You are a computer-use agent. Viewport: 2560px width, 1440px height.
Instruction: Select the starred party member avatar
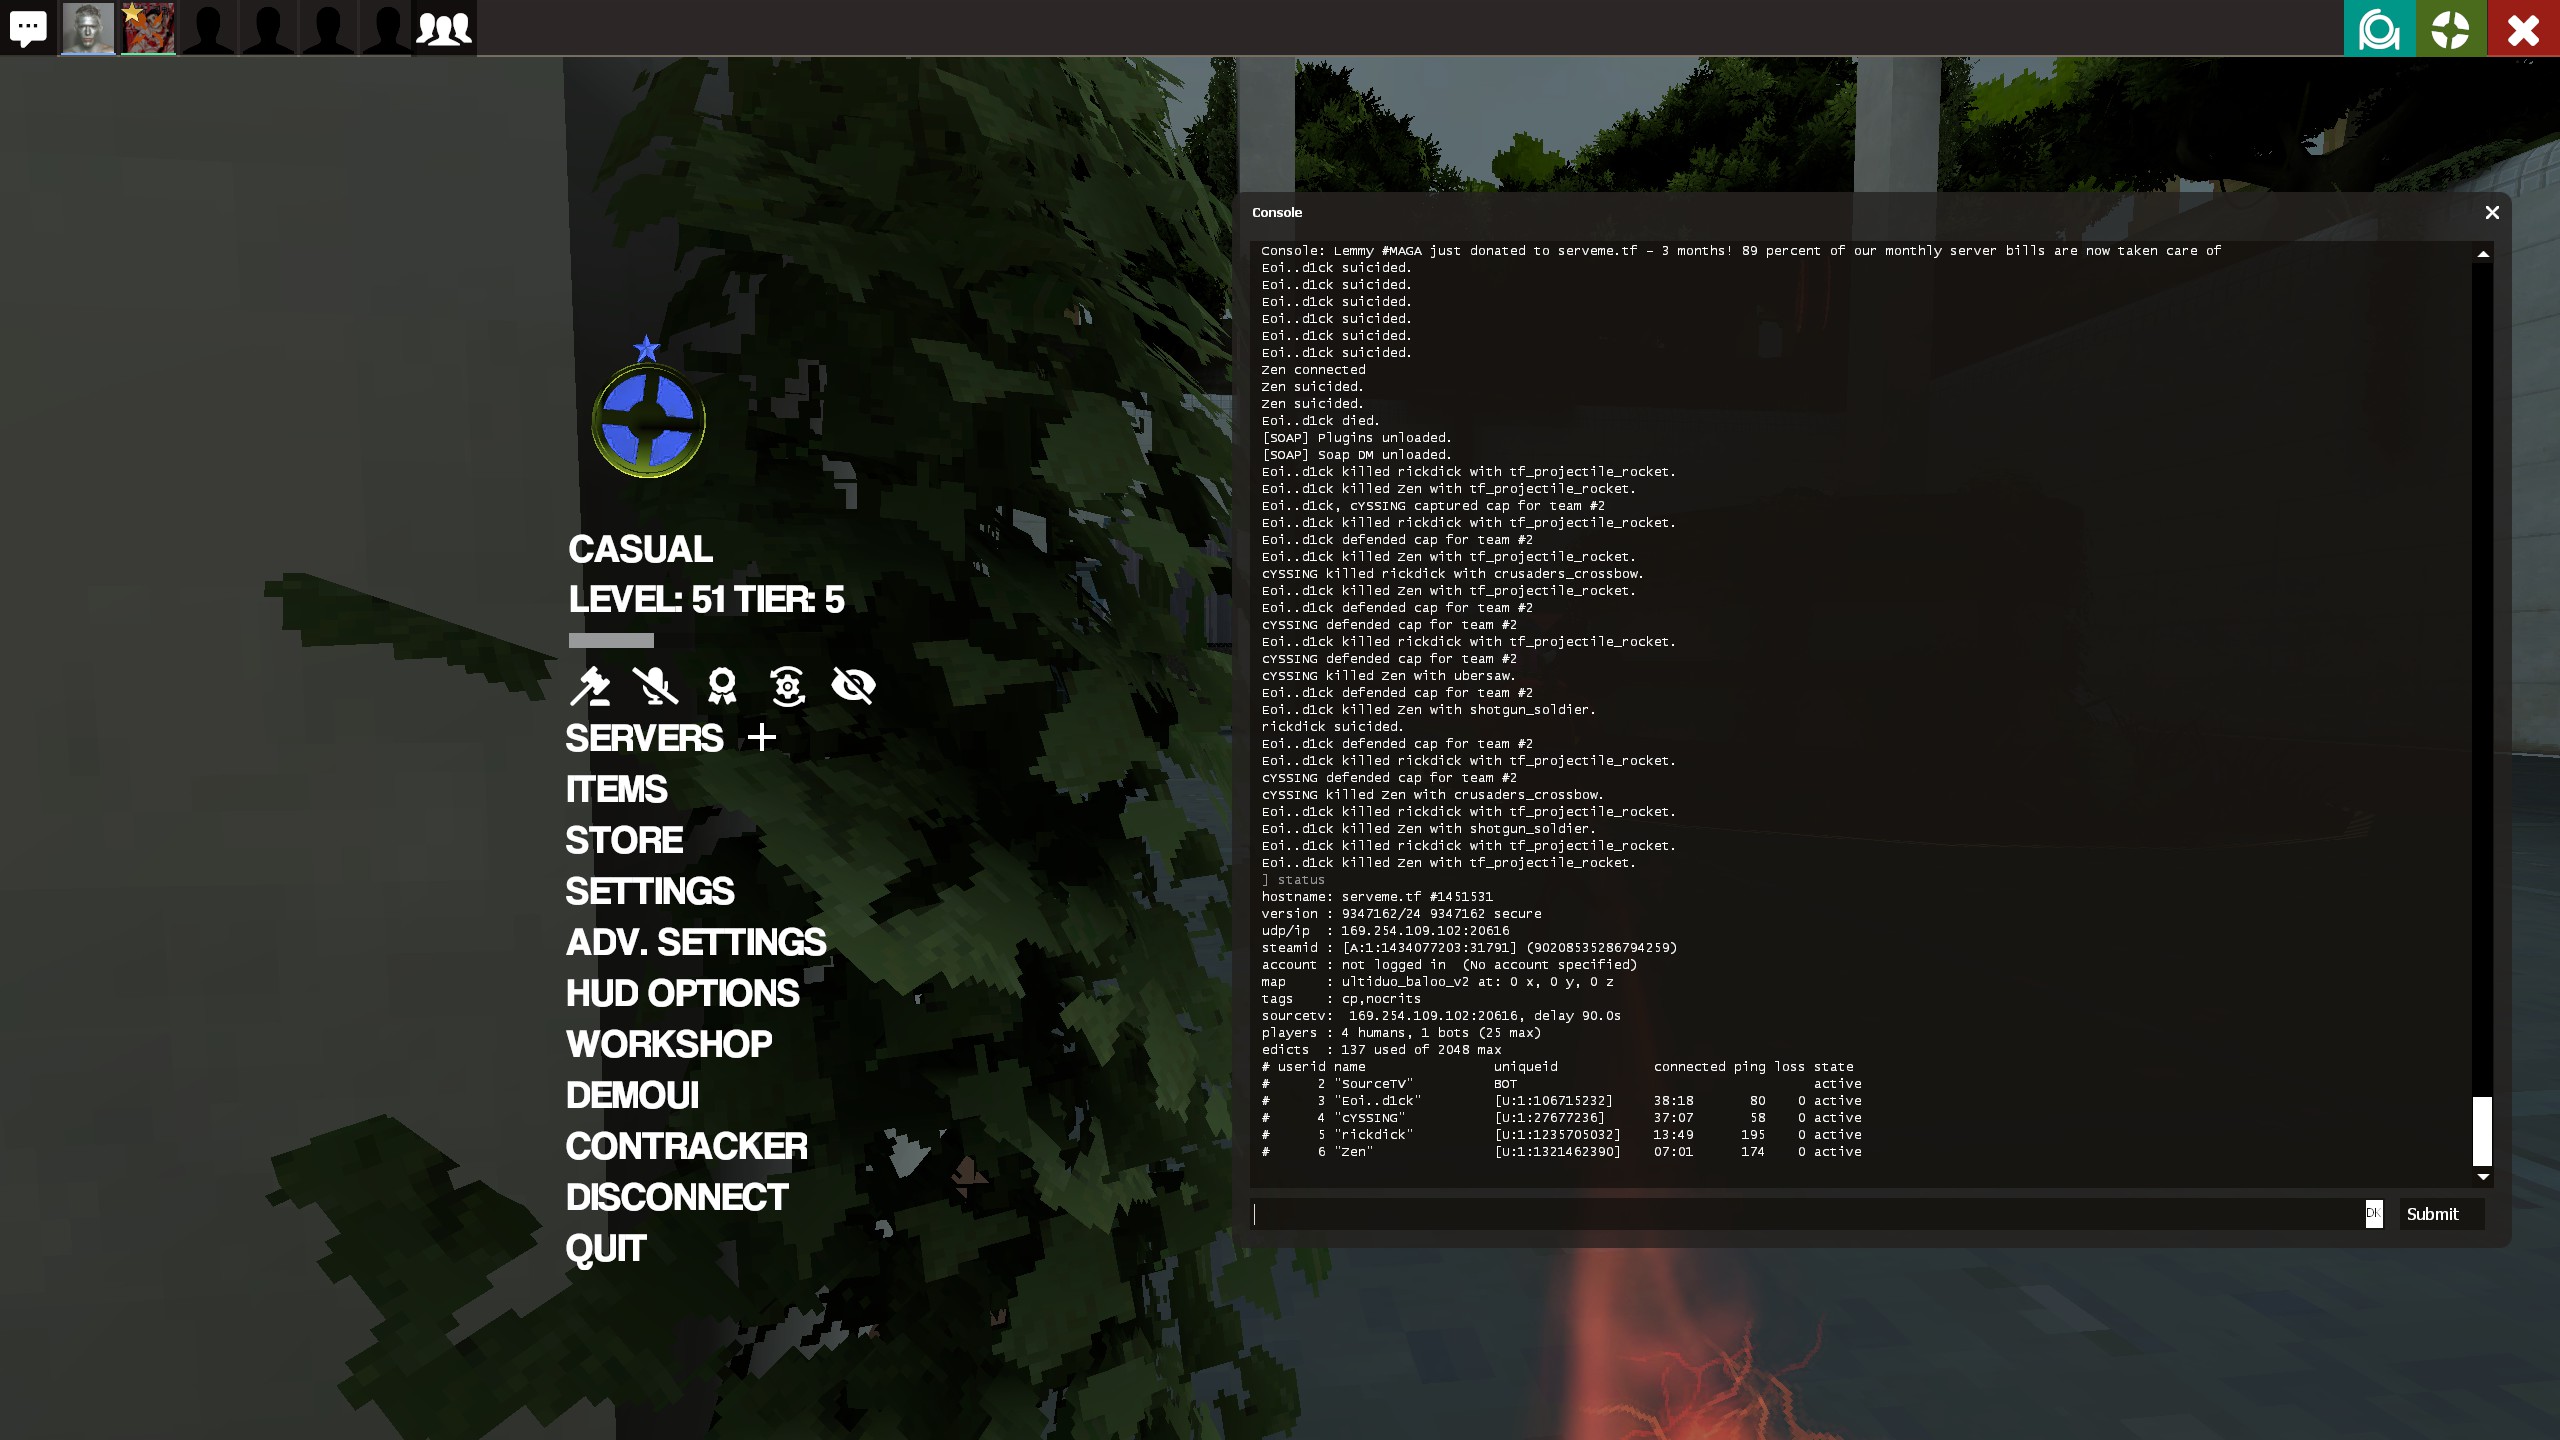[148, 28]
